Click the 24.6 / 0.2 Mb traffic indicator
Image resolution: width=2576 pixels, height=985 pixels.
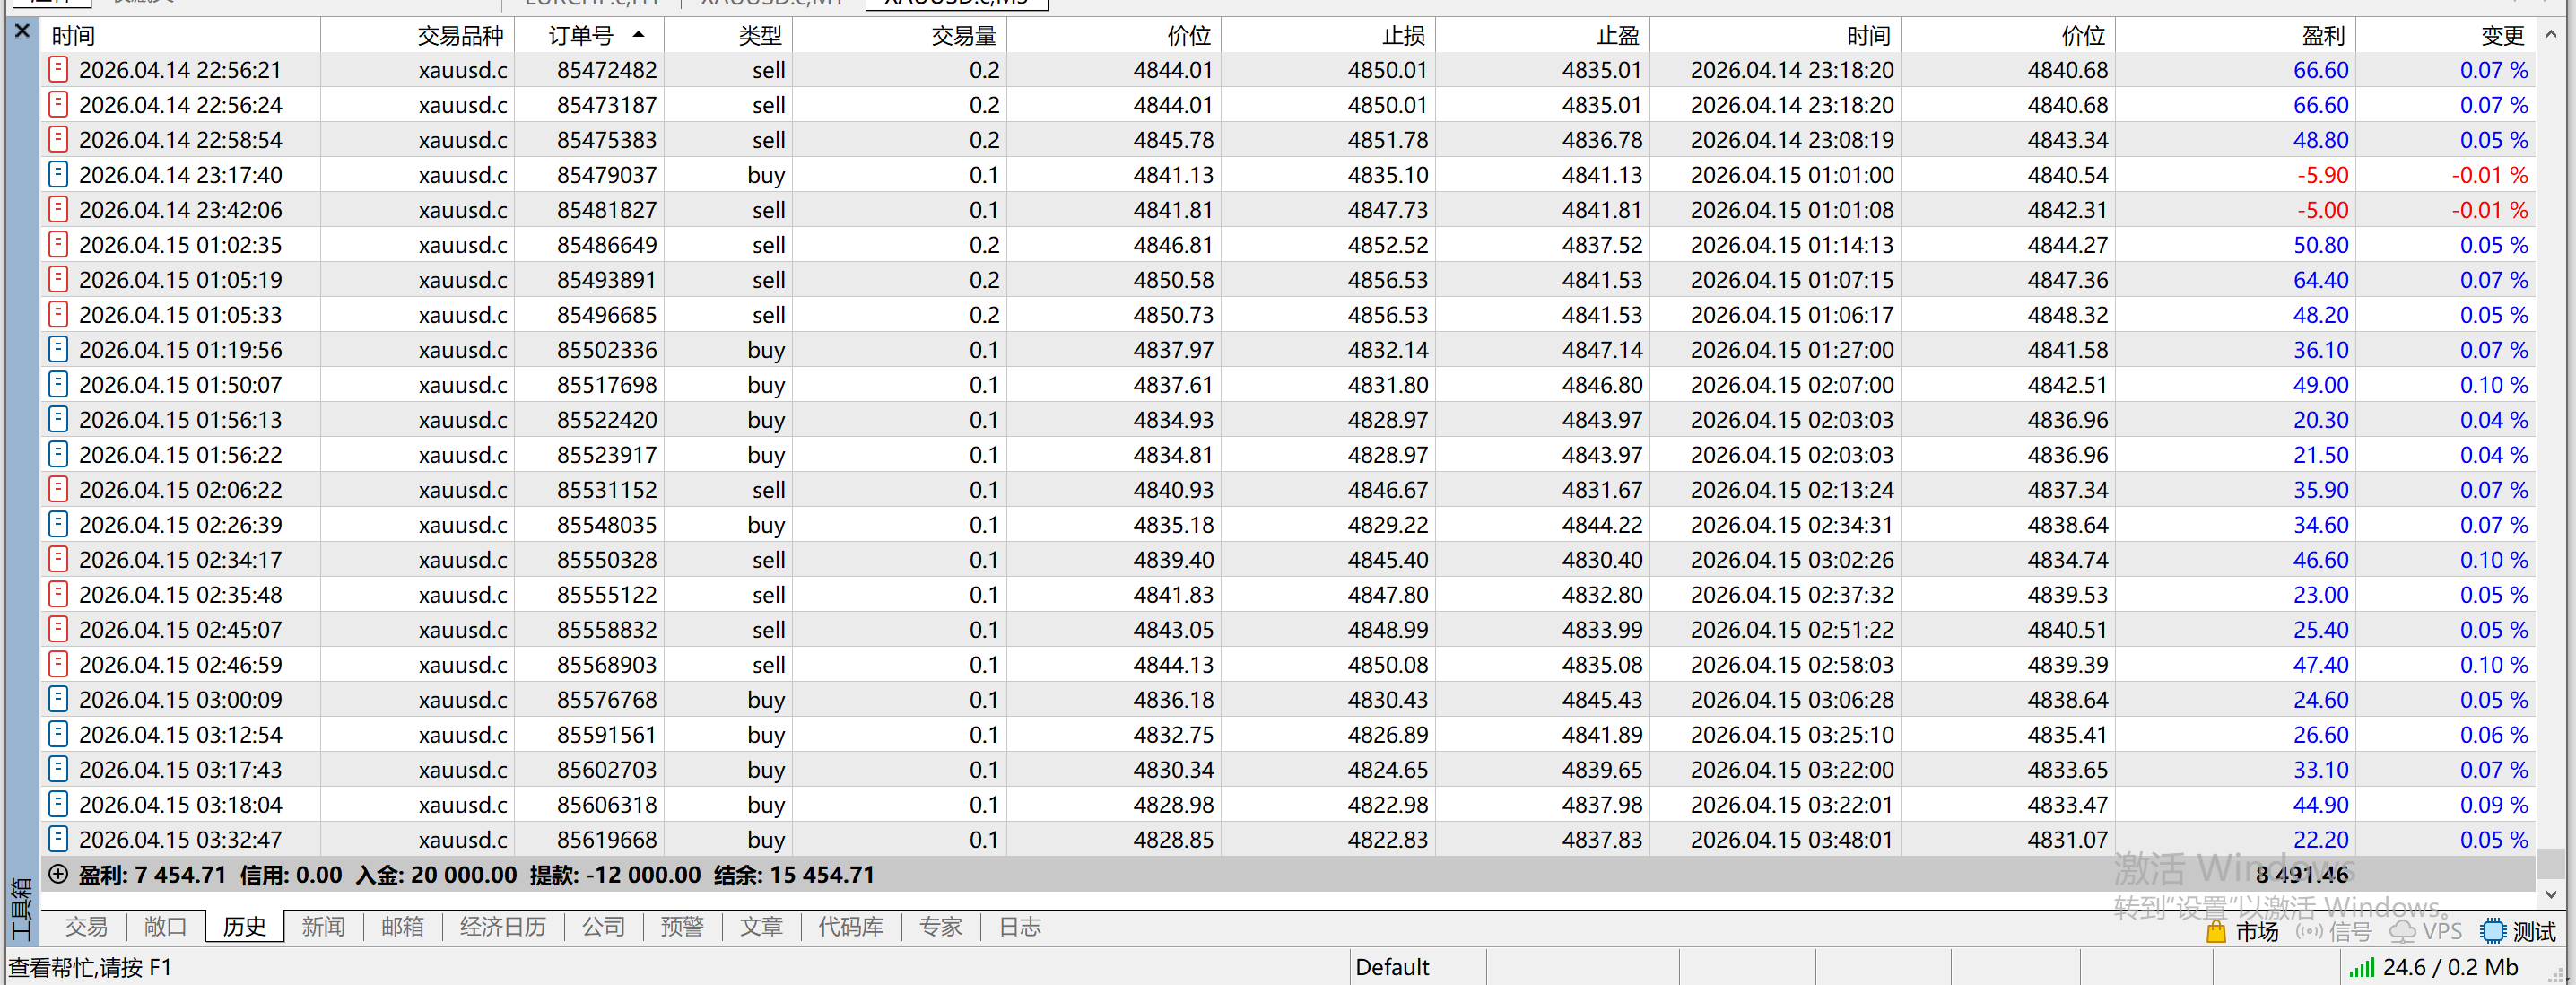tap(2450, 967)
